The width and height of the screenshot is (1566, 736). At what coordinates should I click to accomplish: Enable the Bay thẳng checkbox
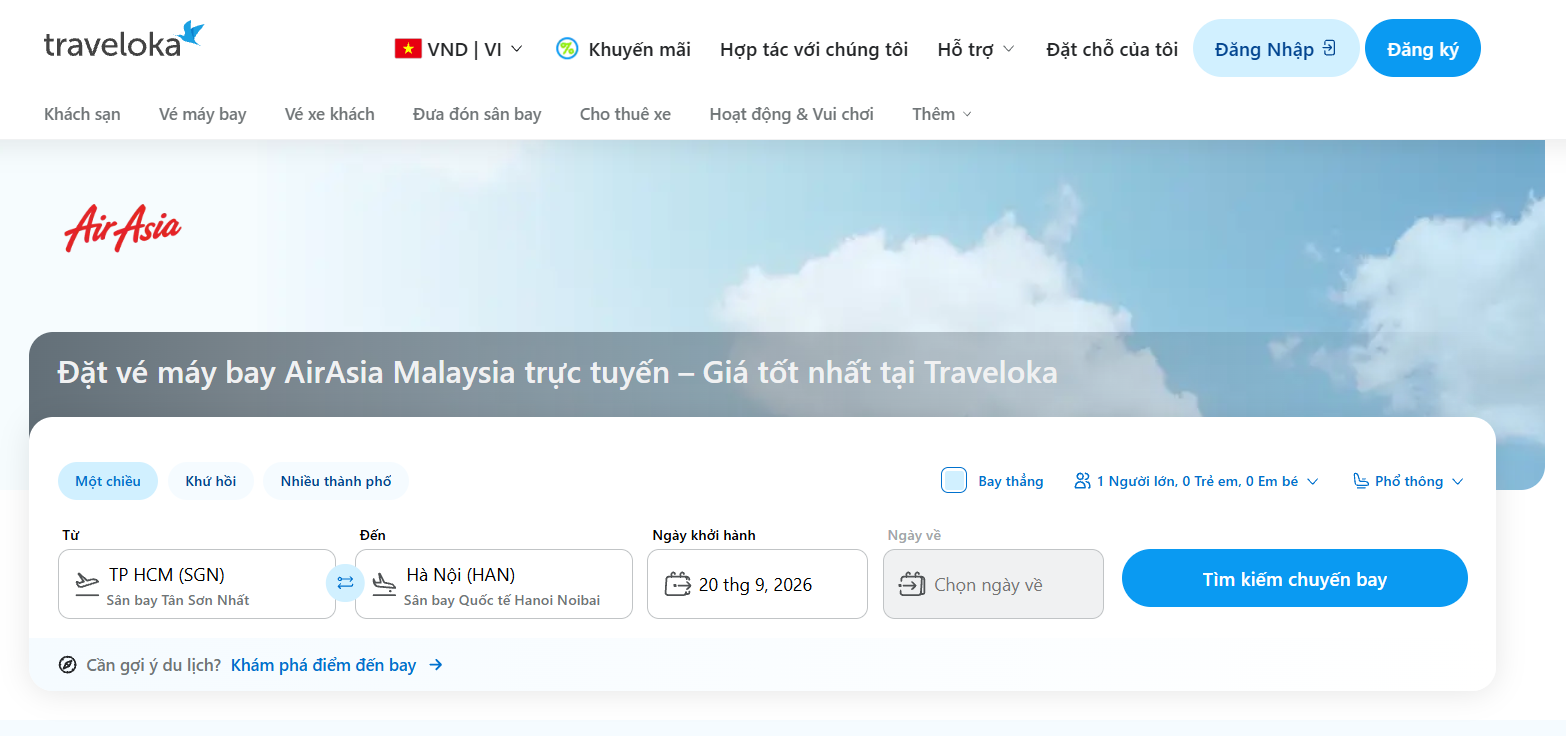(x=954, y=481)
